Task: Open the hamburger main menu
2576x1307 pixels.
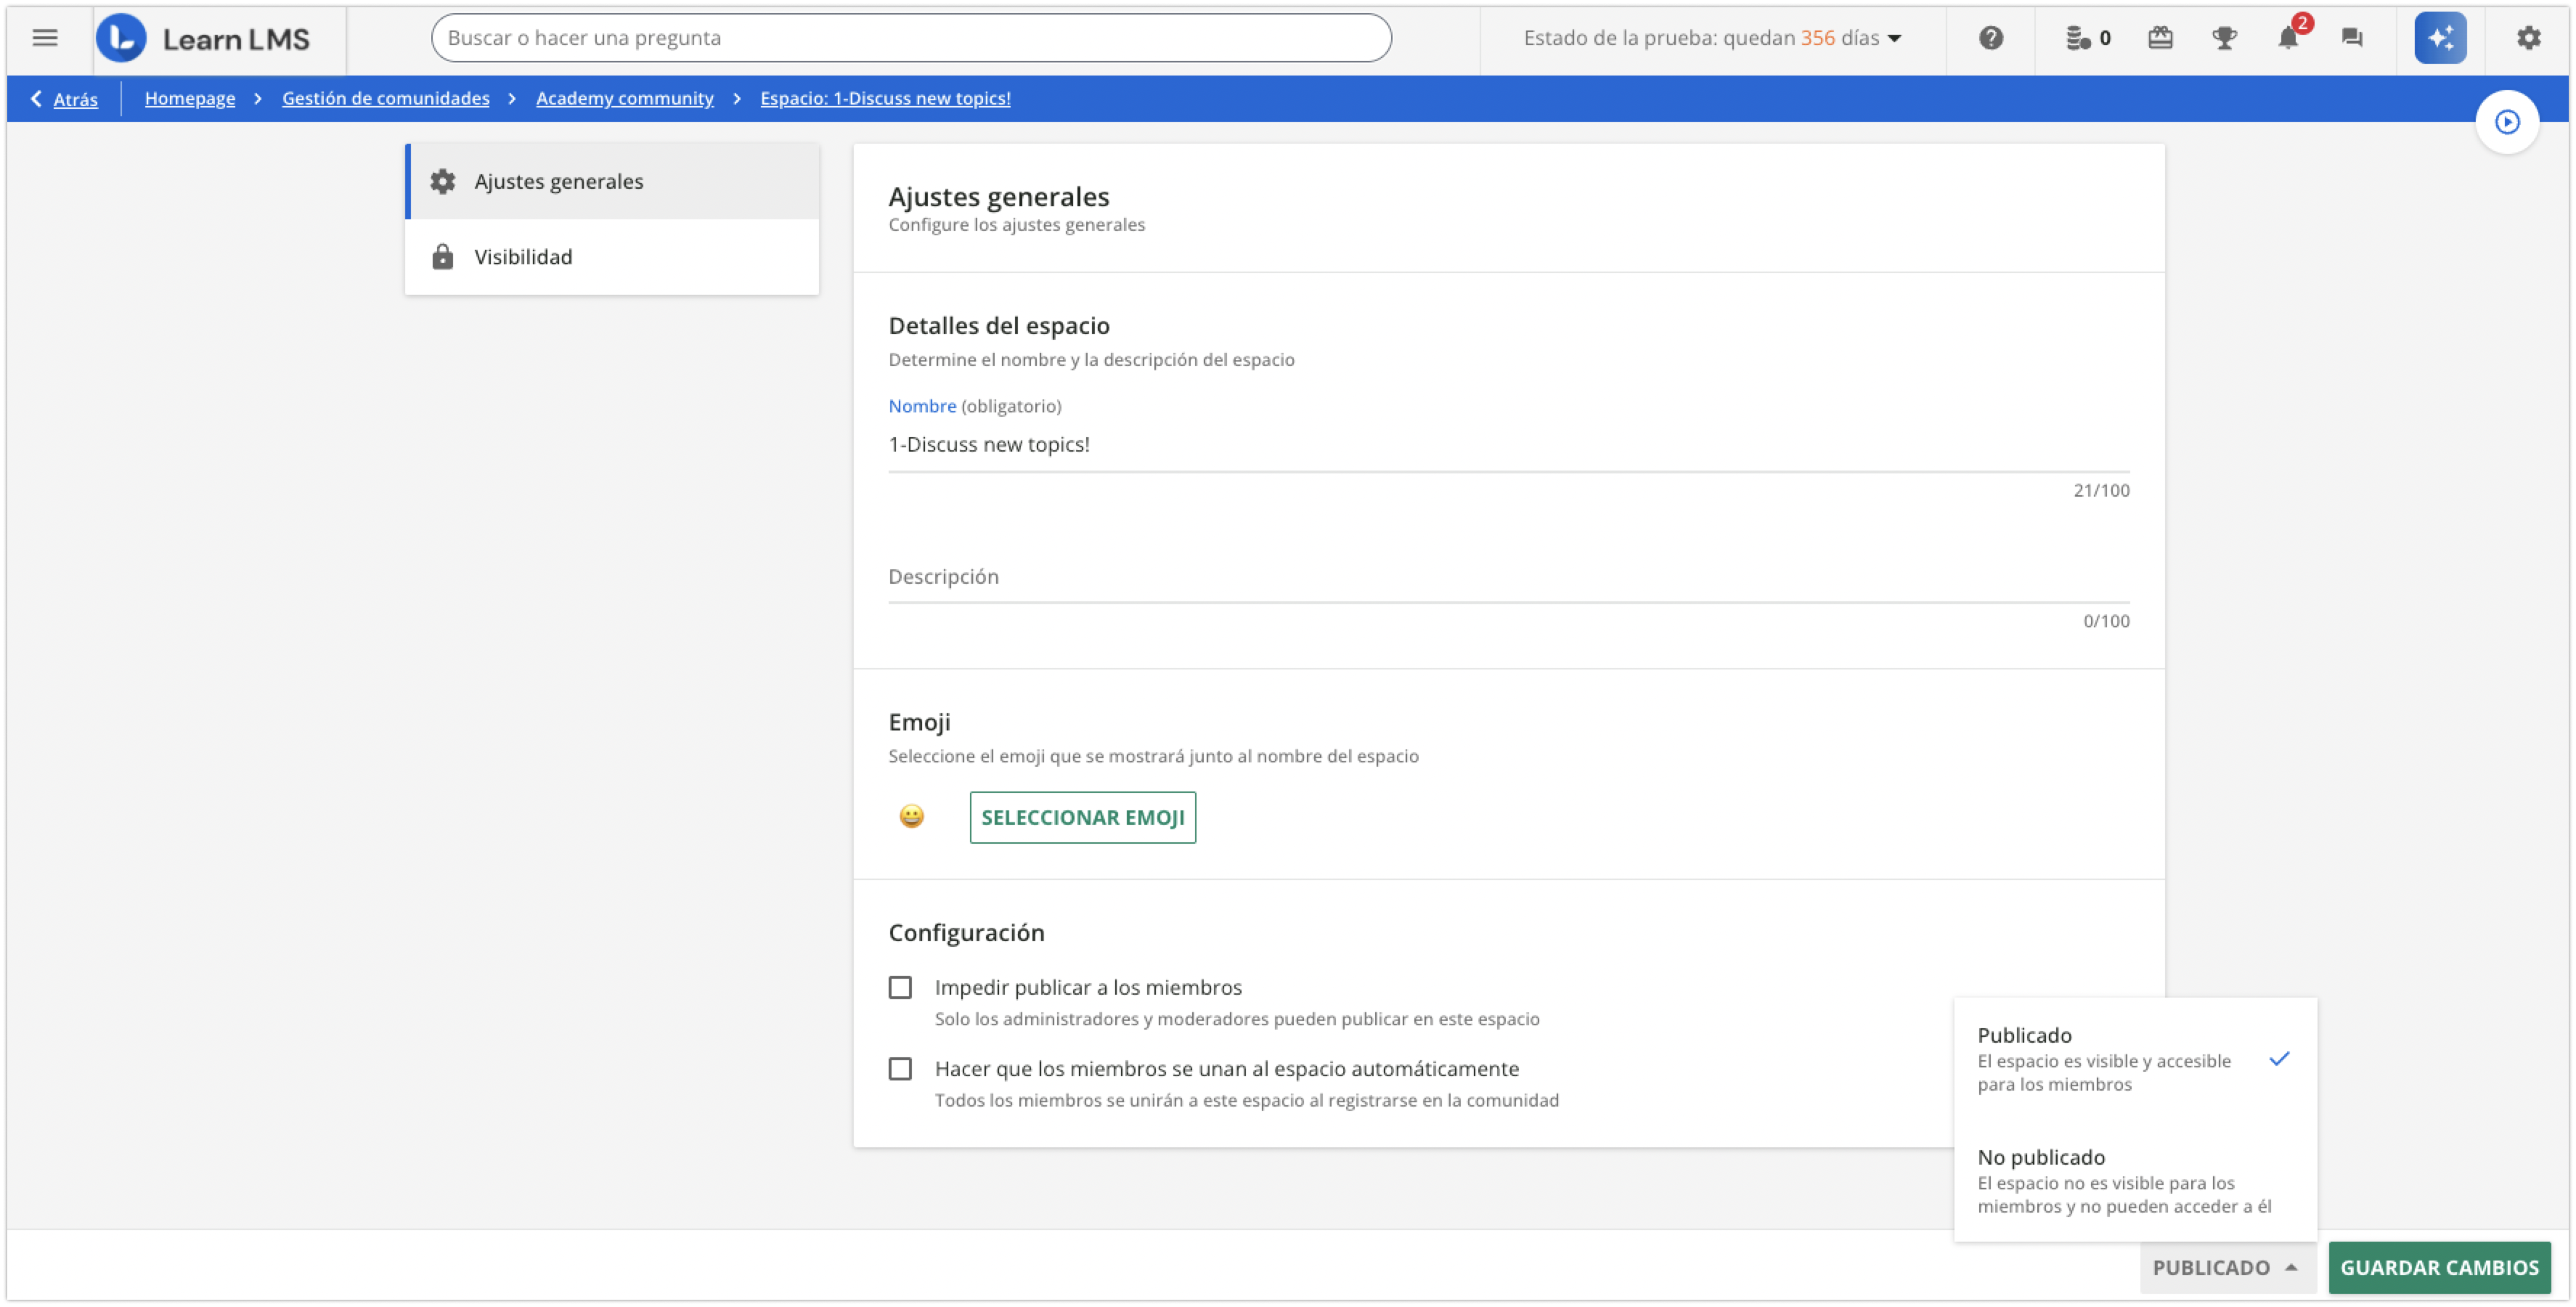Action: [45, 38]
